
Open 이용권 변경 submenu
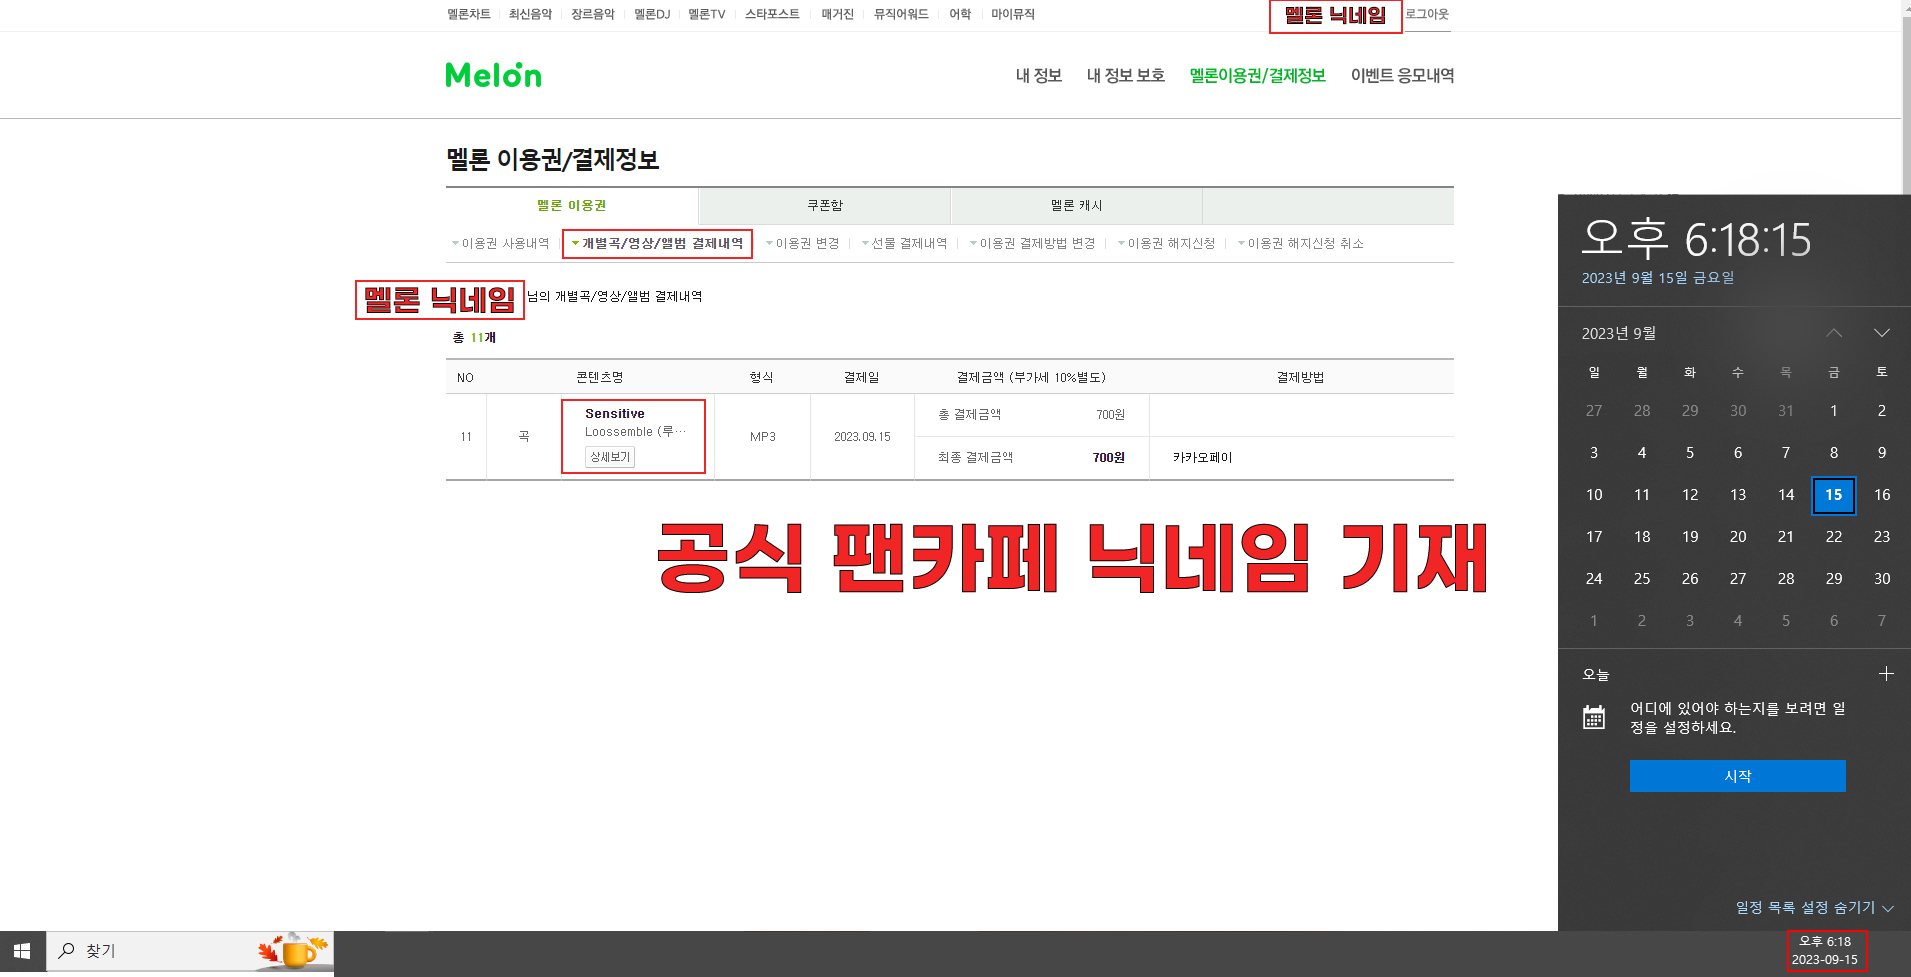click(x=807, y=244)
